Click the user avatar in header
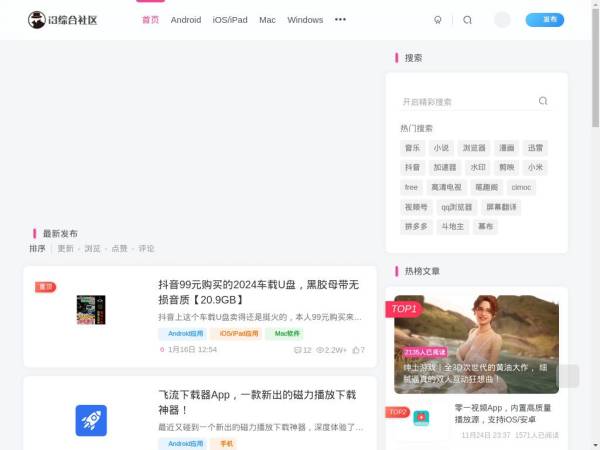This screenshot has height=450, width=600. point(502,20)
